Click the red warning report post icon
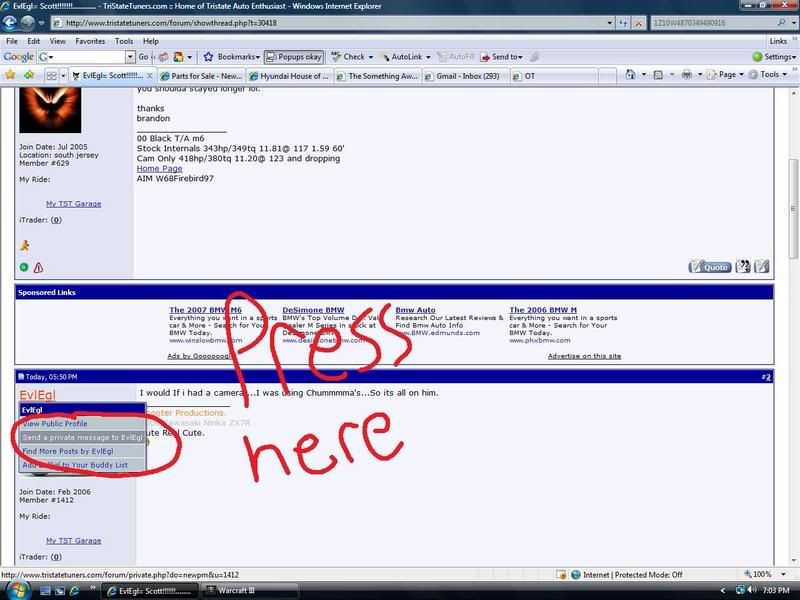 tap(38, 267)
